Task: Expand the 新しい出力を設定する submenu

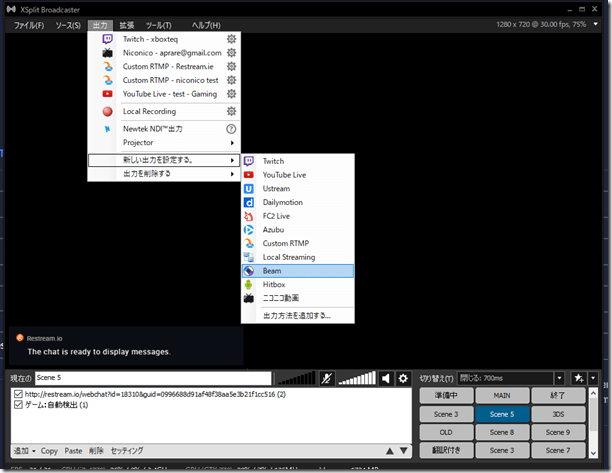Action: [x=232, y=160]
